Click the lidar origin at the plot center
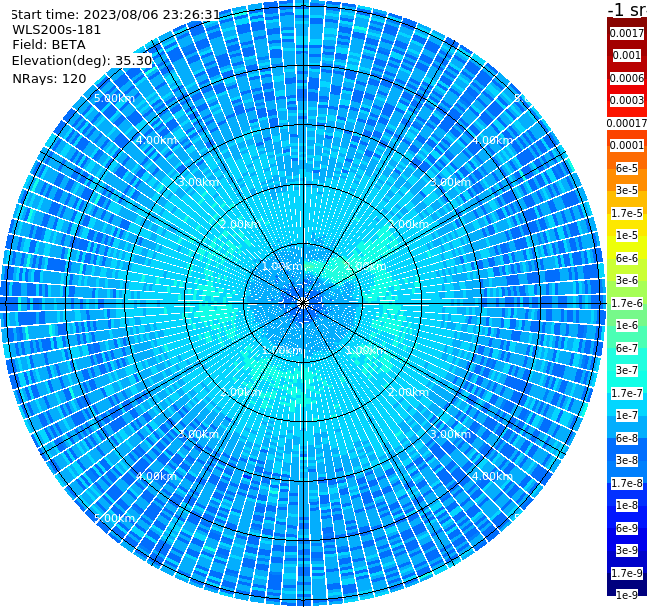 303,304
